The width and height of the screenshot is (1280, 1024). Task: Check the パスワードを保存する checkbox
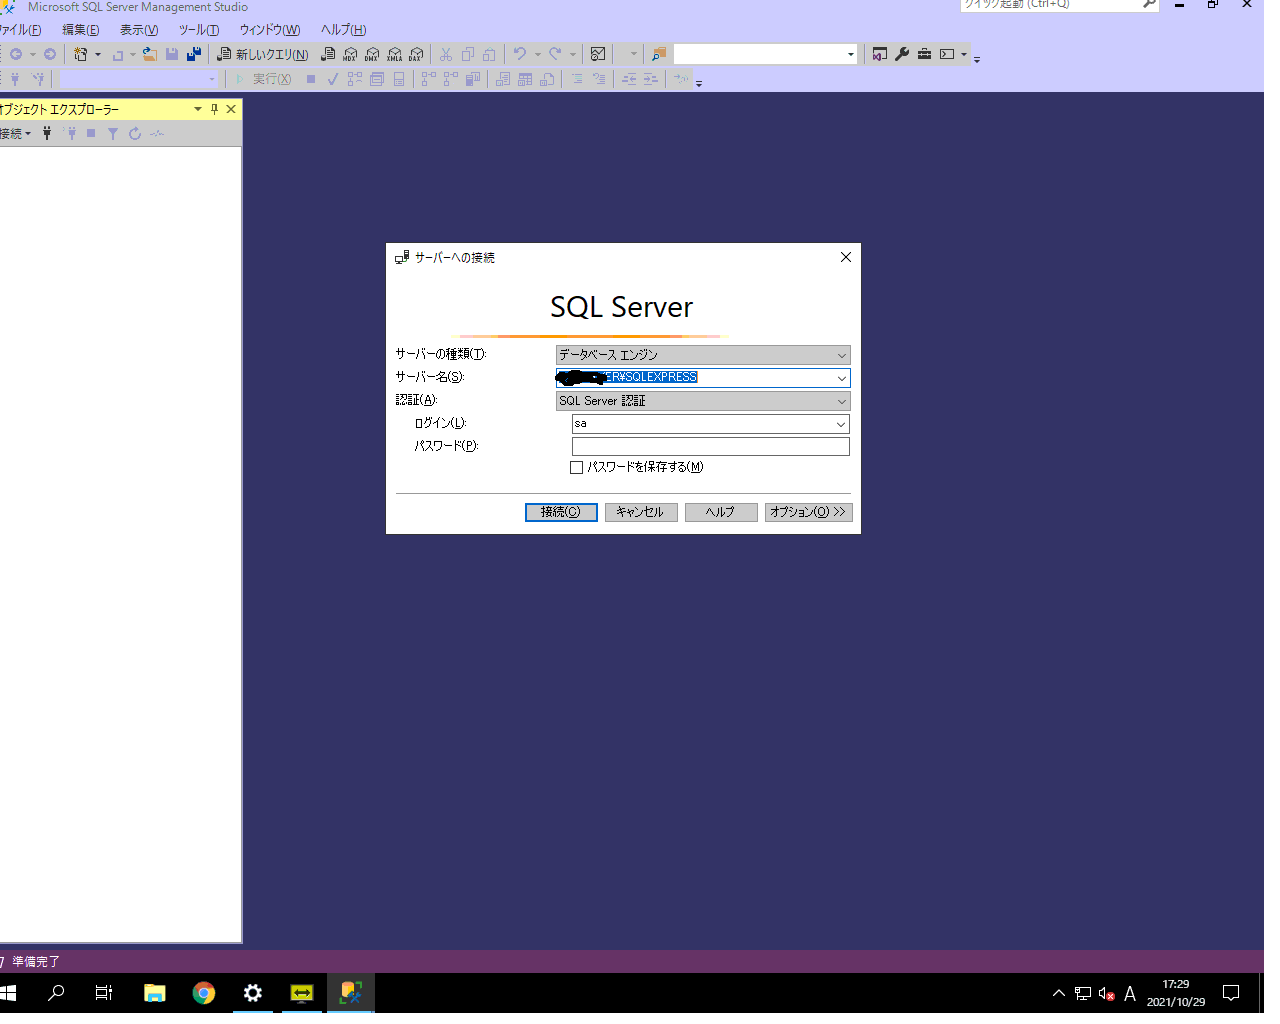click(577, 467)
